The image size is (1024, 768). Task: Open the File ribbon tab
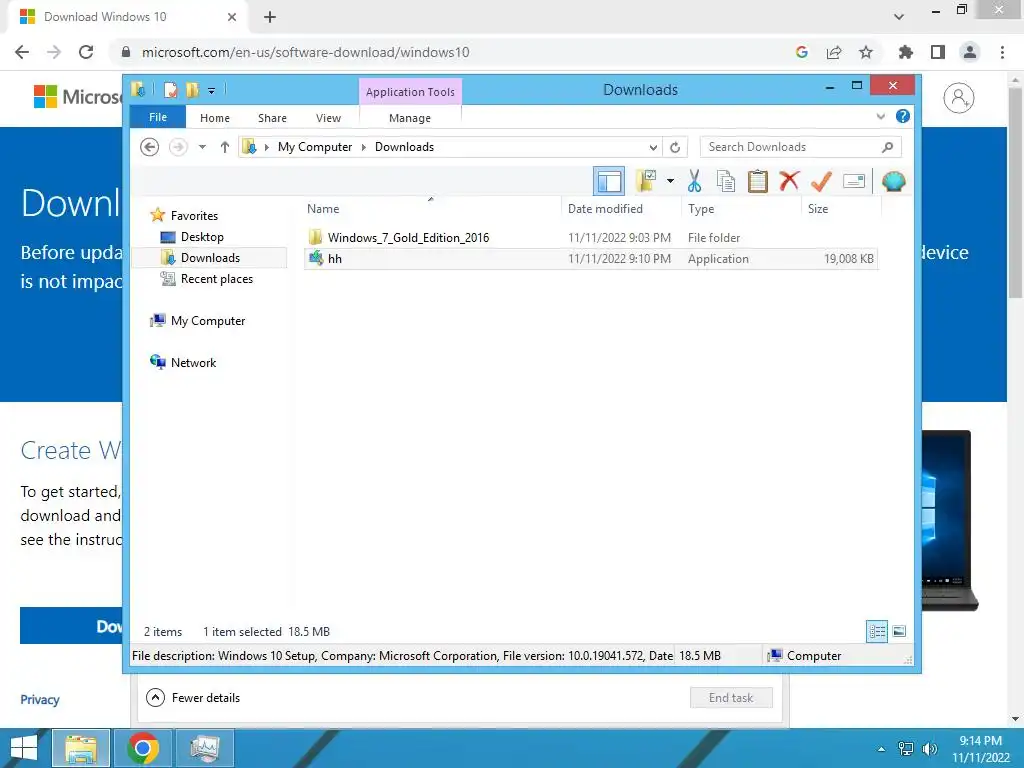[x=158, y=117]
